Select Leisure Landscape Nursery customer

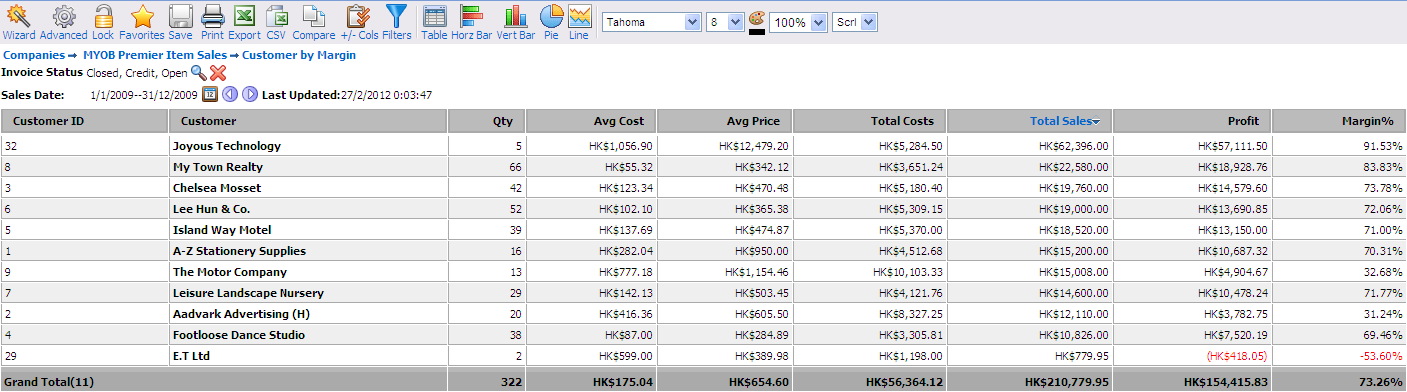click(x=248, y=293)
